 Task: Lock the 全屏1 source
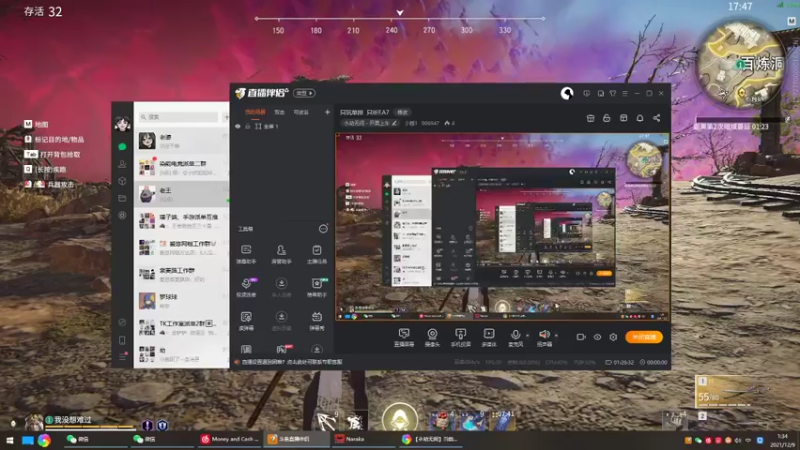coord(248,126)
